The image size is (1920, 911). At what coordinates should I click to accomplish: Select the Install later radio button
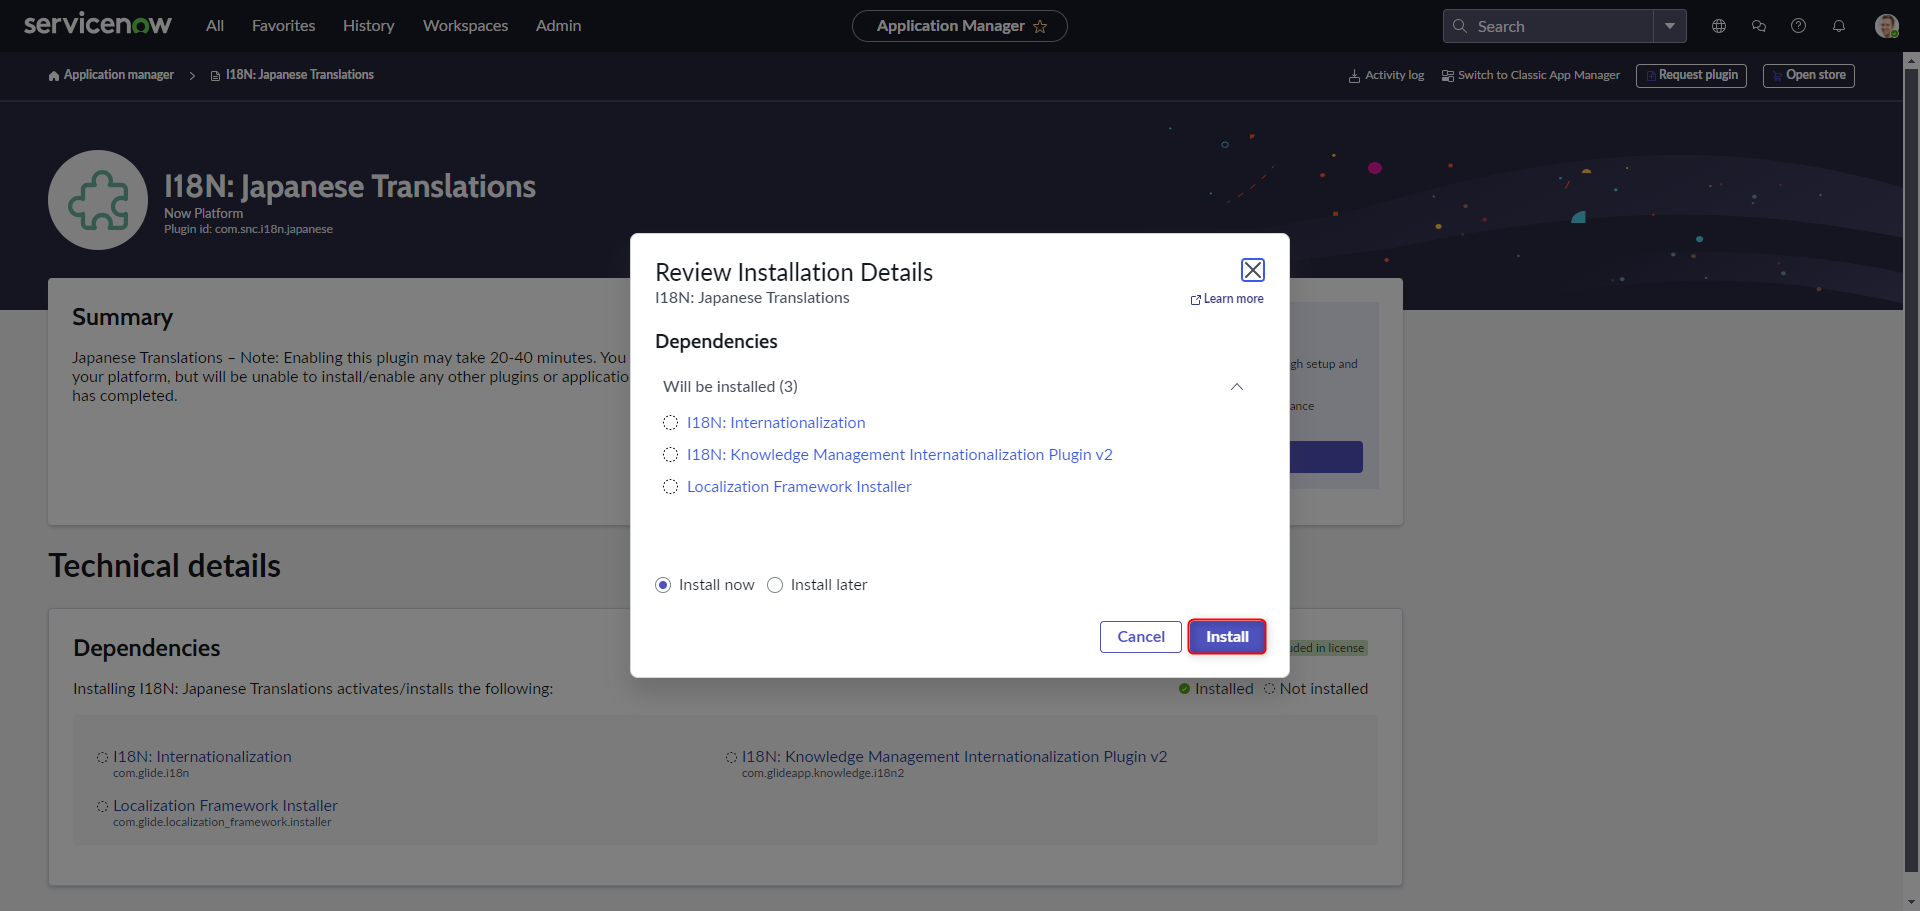tap(775, 584)
